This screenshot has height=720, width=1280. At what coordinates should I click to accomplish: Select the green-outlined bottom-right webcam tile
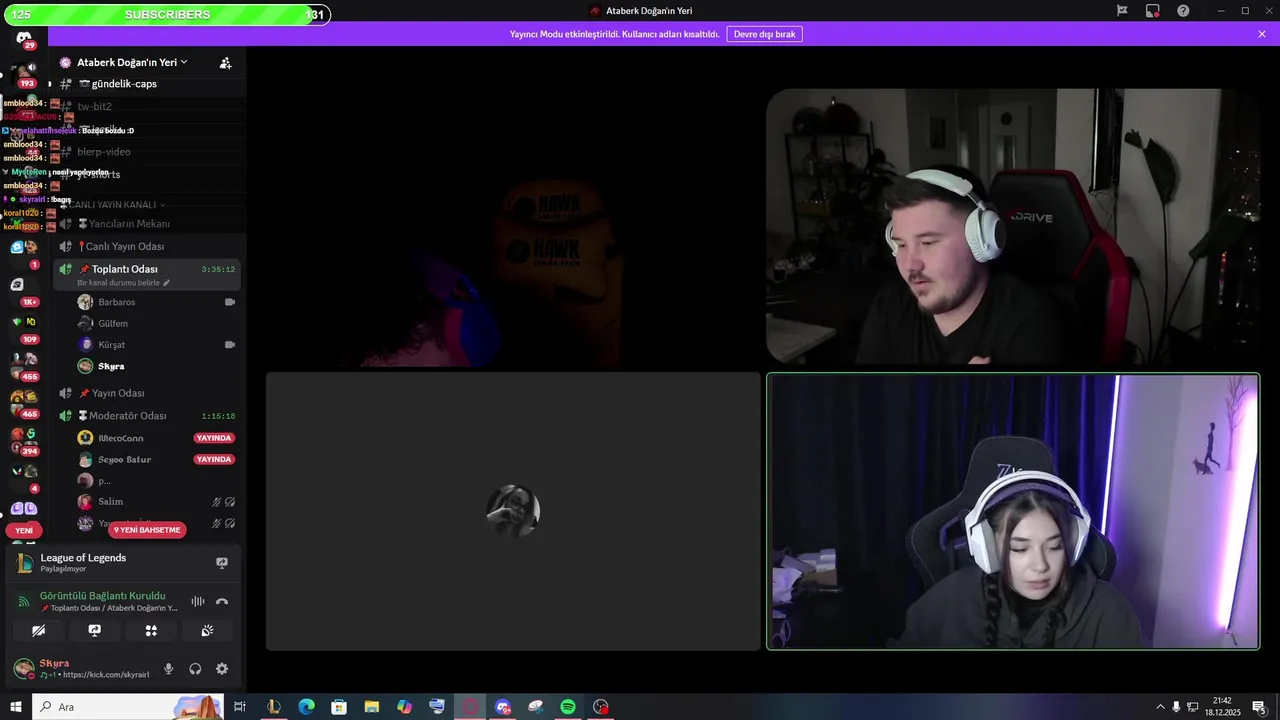(x=1013, y=511)
